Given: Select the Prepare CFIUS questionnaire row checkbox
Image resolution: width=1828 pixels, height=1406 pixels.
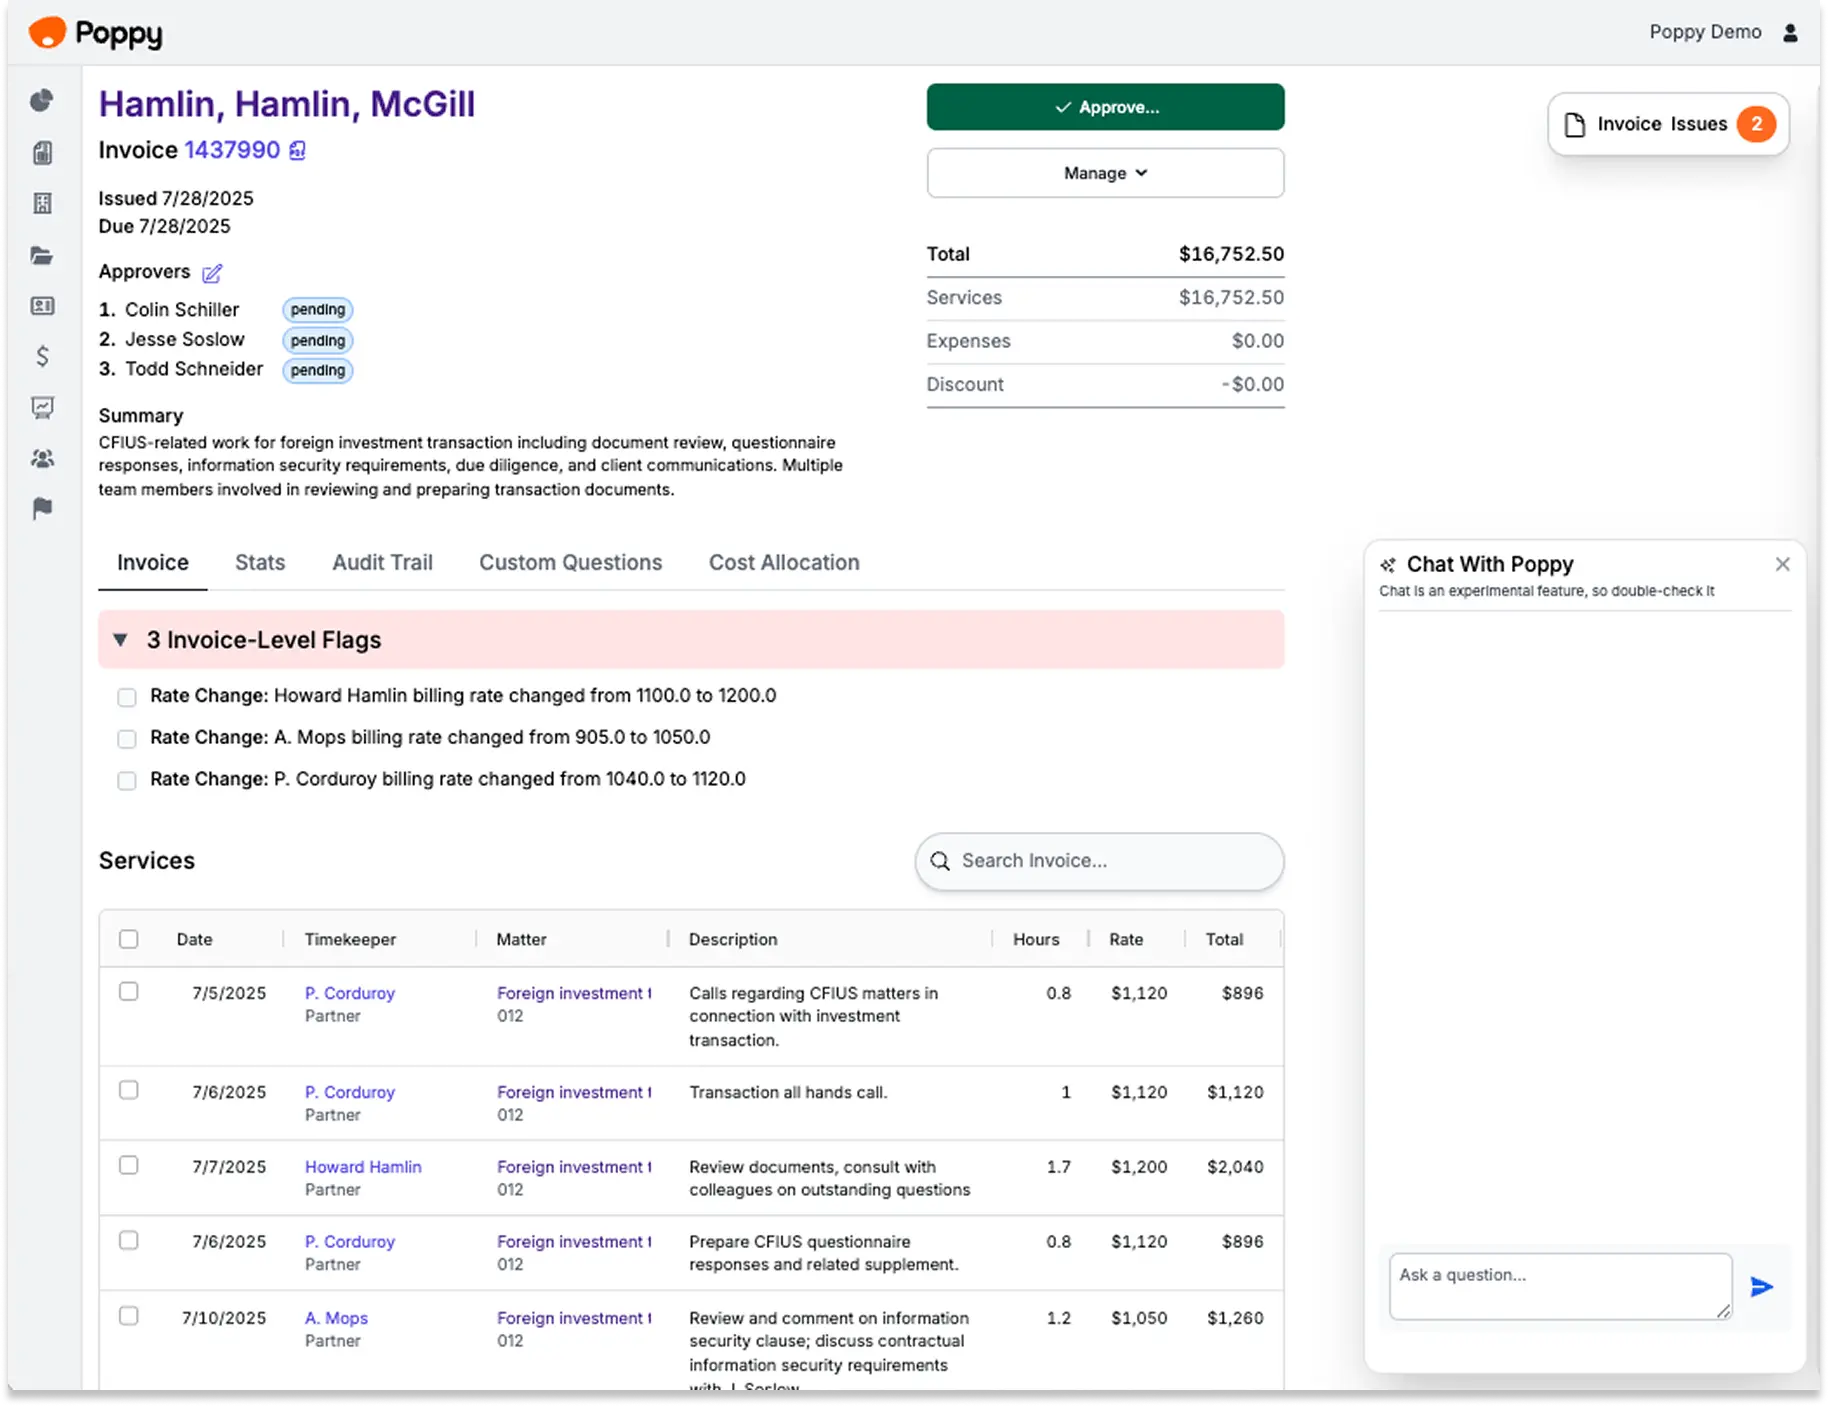Looking at the screenshot, I should click(129, 1240).
